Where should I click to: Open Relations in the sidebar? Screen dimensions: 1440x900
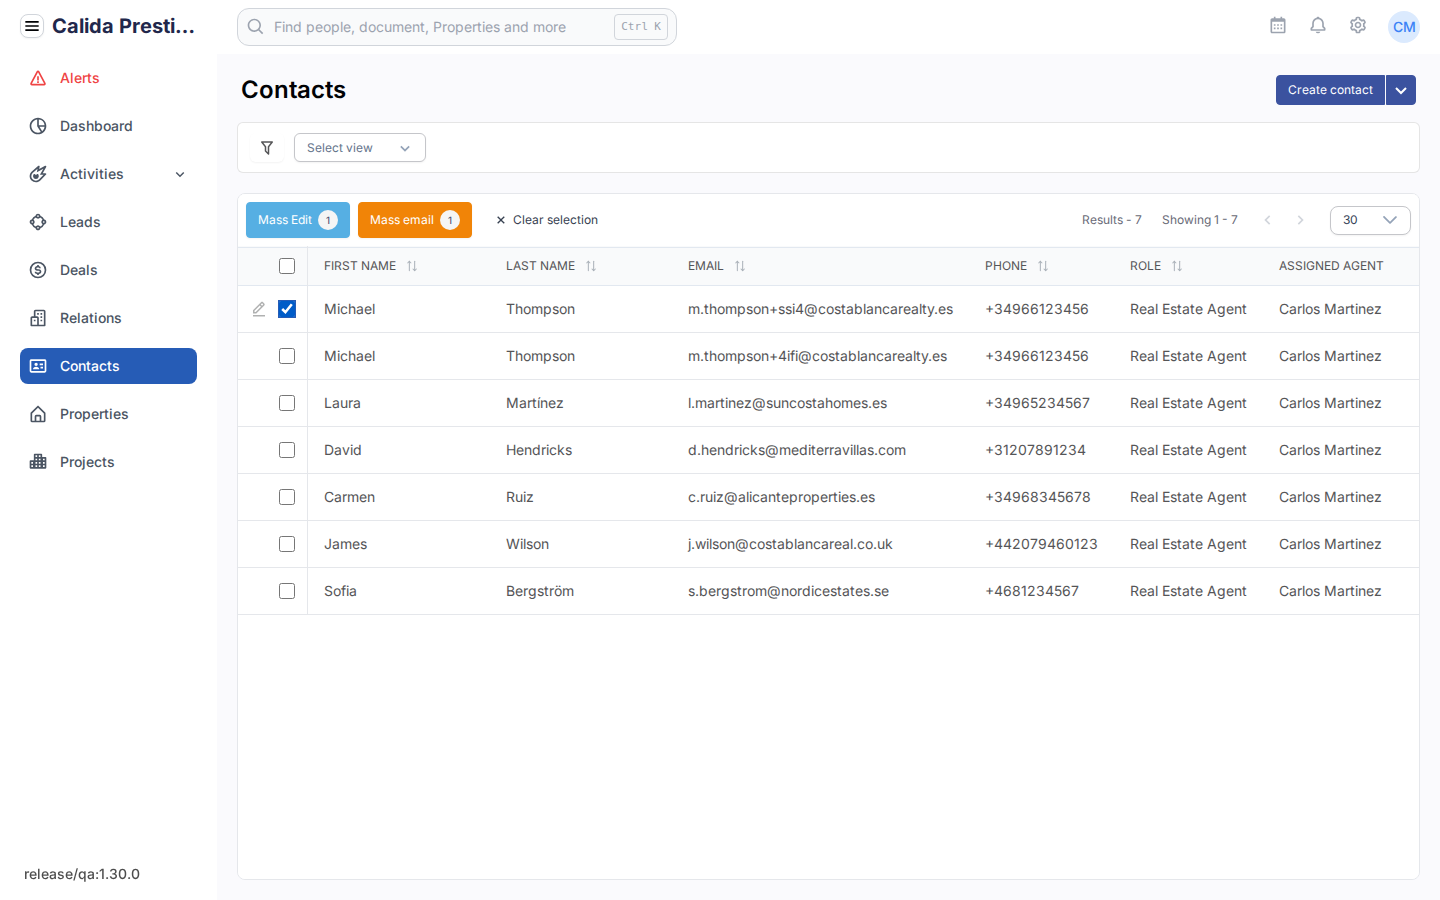click(x=108, y=318)
